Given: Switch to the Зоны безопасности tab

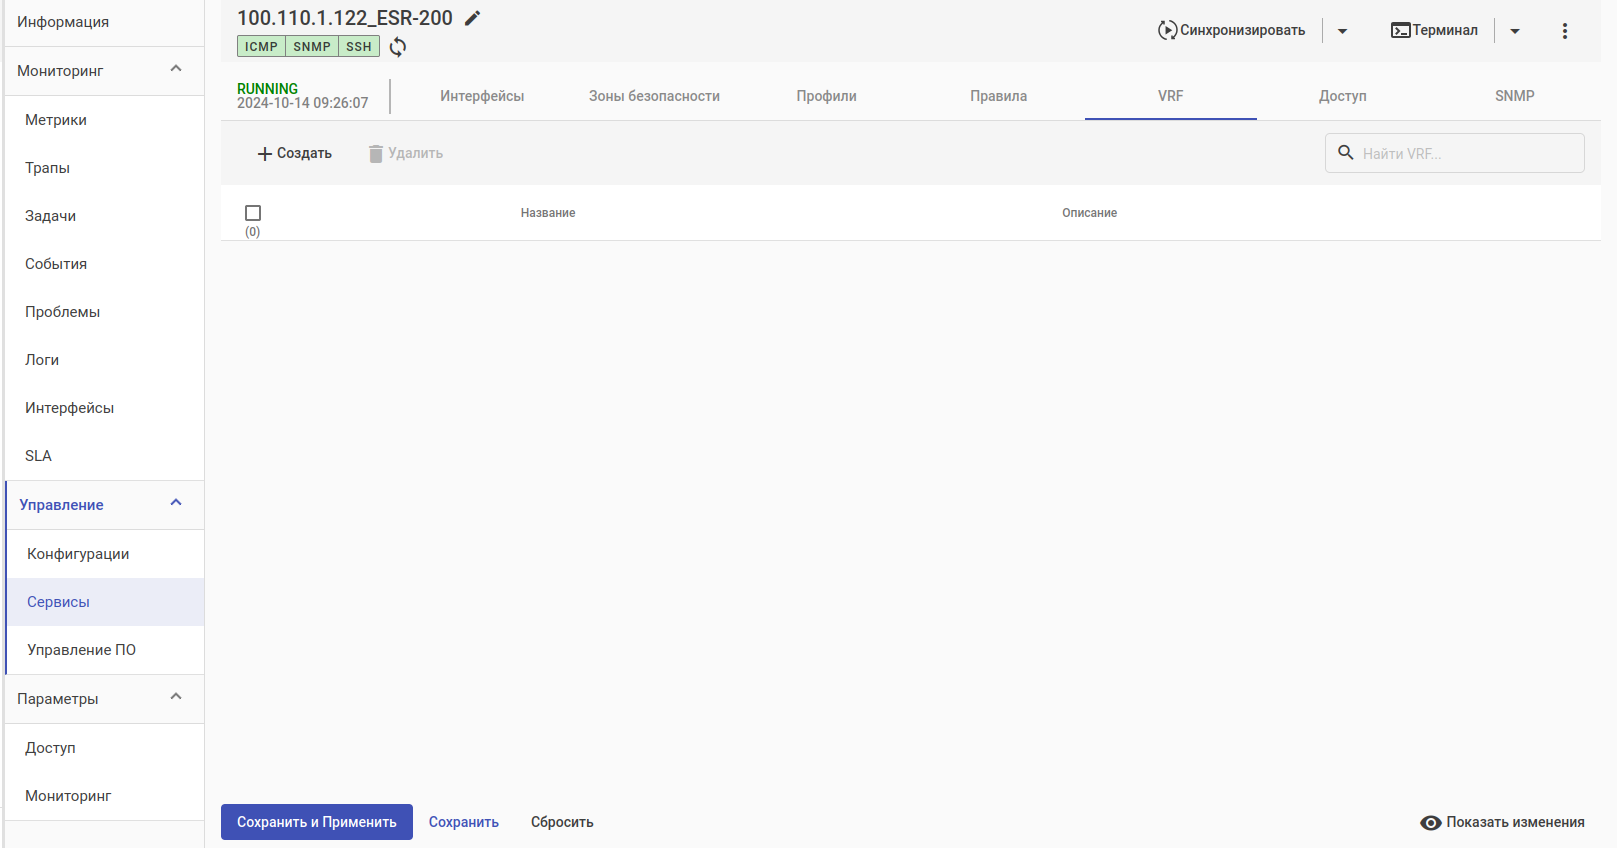Looking at the screenshot, I should point(654,96).
